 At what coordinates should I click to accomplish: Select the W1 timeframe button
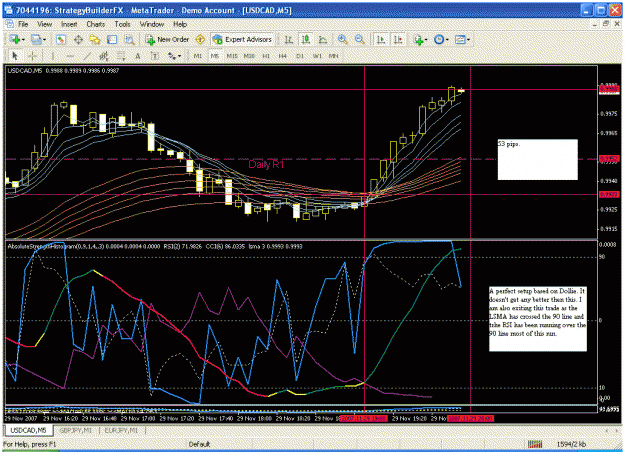pyautogui.click(x=317, y=56)
